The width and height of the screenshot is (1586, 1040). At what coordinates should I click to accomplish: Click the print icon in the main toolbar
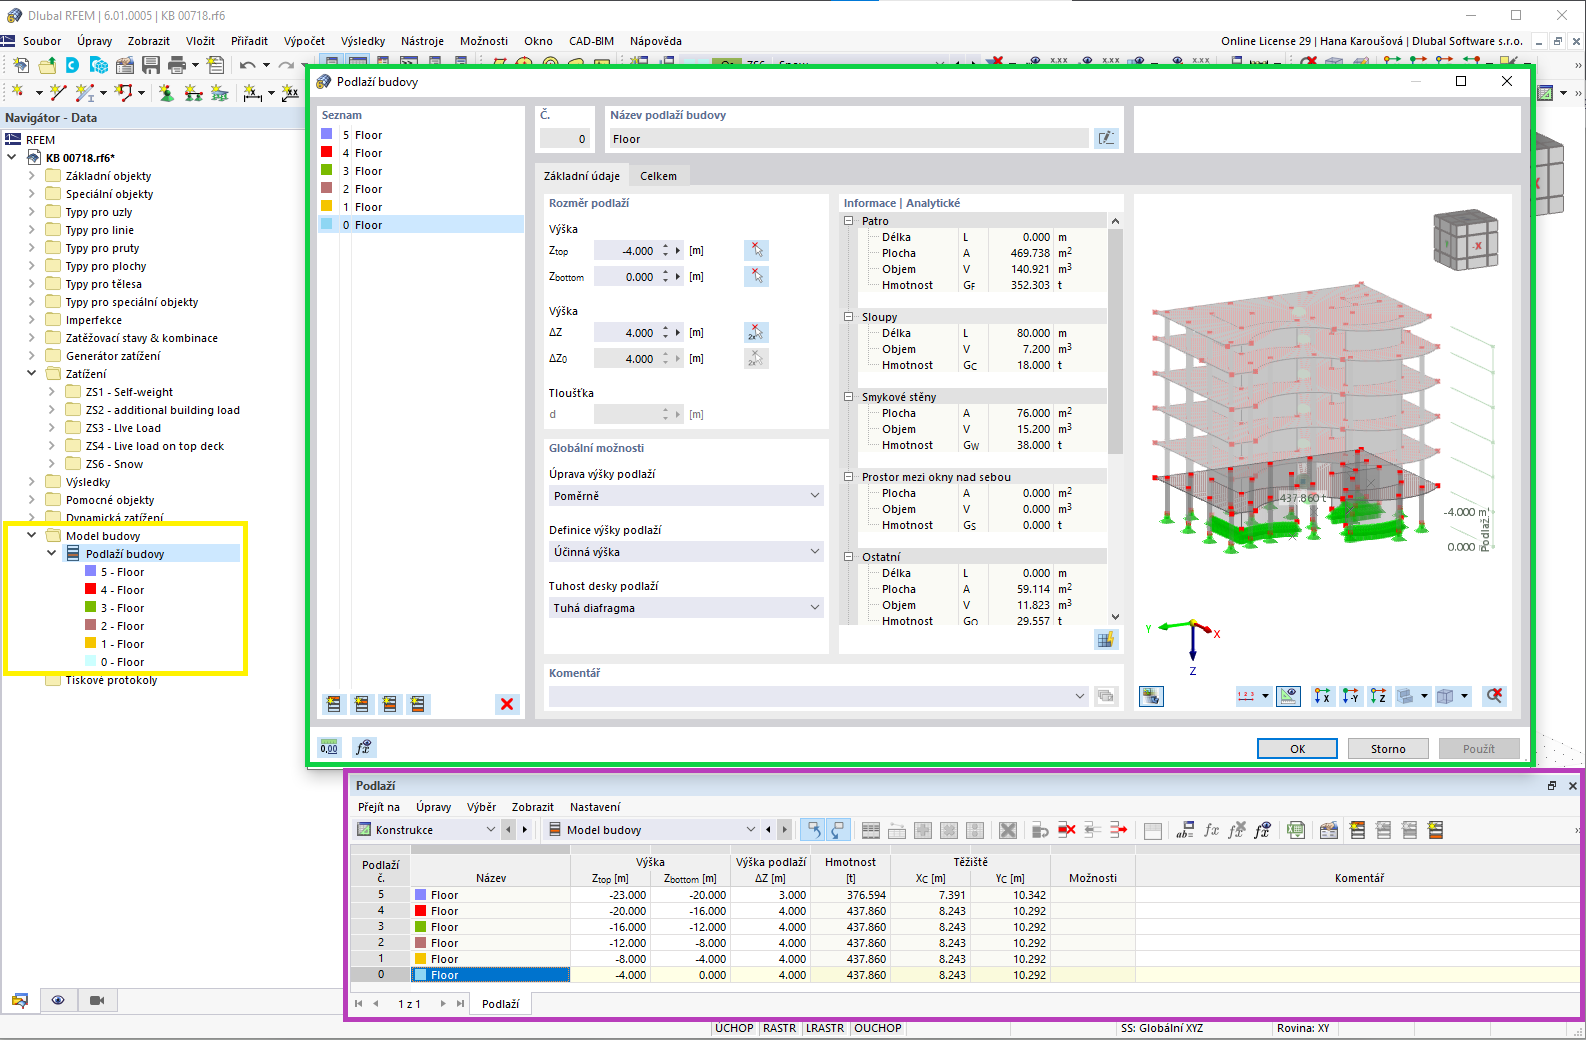pos(177,65)
